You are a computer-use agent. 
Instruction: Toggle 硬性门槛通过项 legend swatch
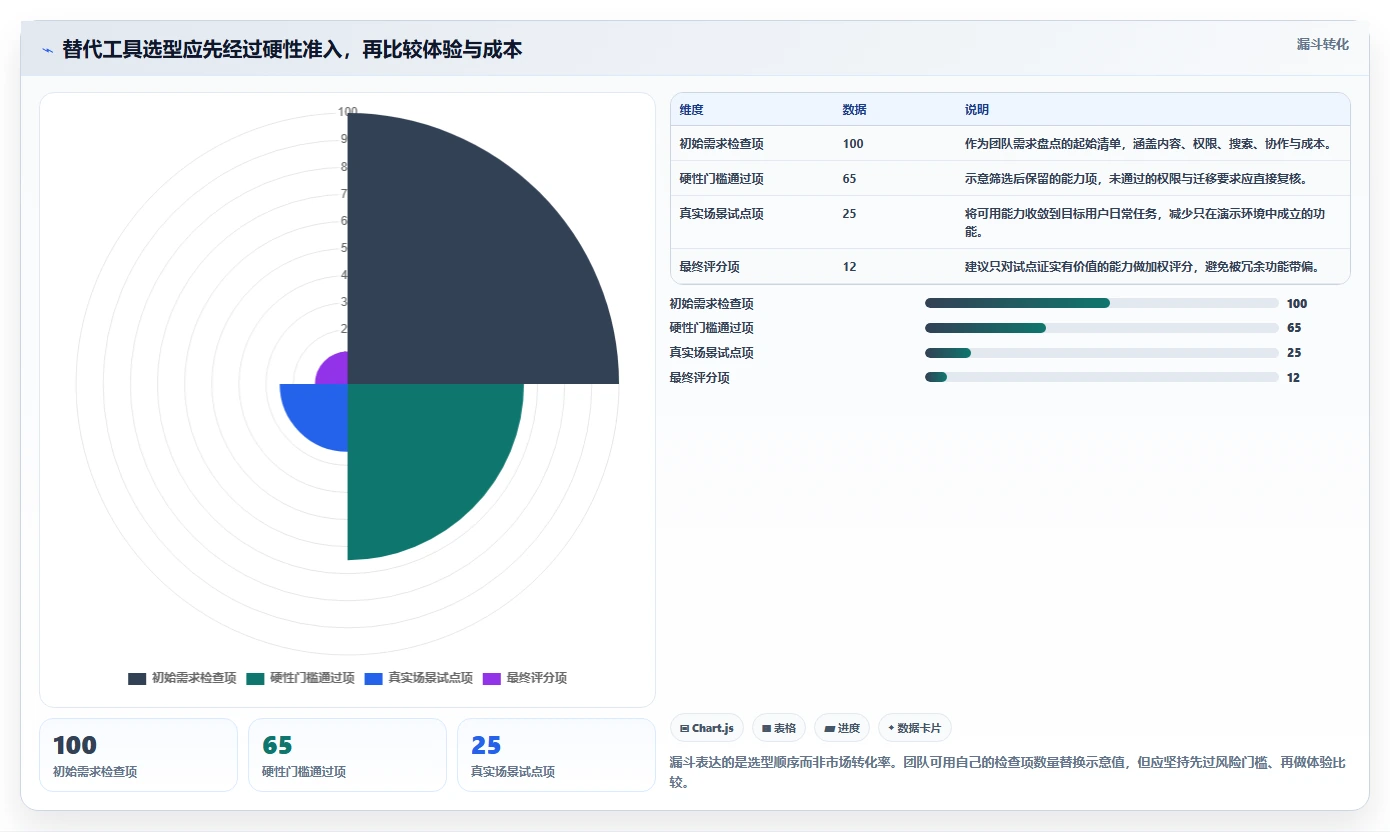[x=255, y=678]
